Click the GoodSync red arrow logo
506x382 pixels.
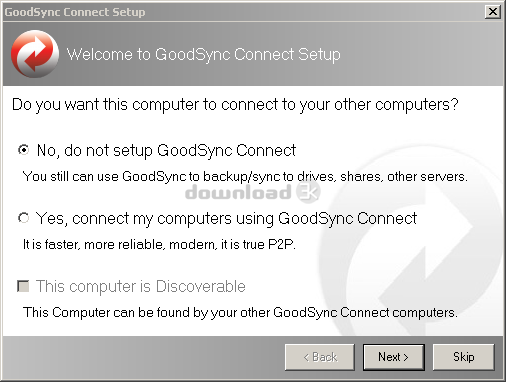(x=35, y=54)
